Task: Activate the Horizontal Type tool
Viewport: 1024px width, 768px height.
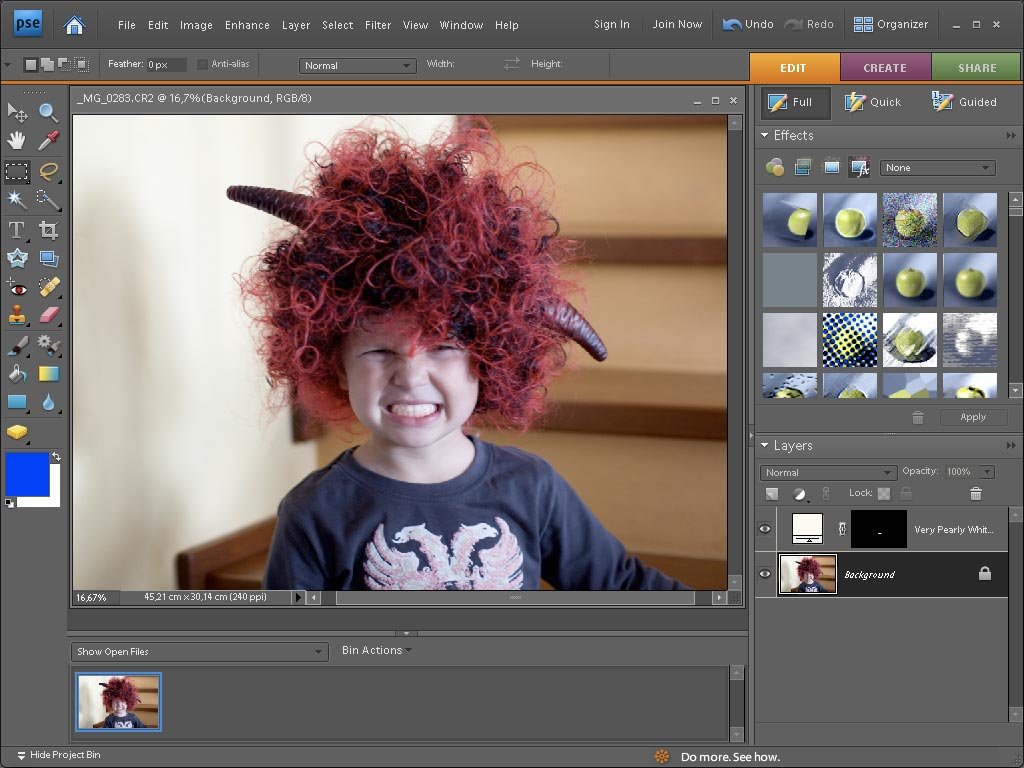Action: pos(17,230)
